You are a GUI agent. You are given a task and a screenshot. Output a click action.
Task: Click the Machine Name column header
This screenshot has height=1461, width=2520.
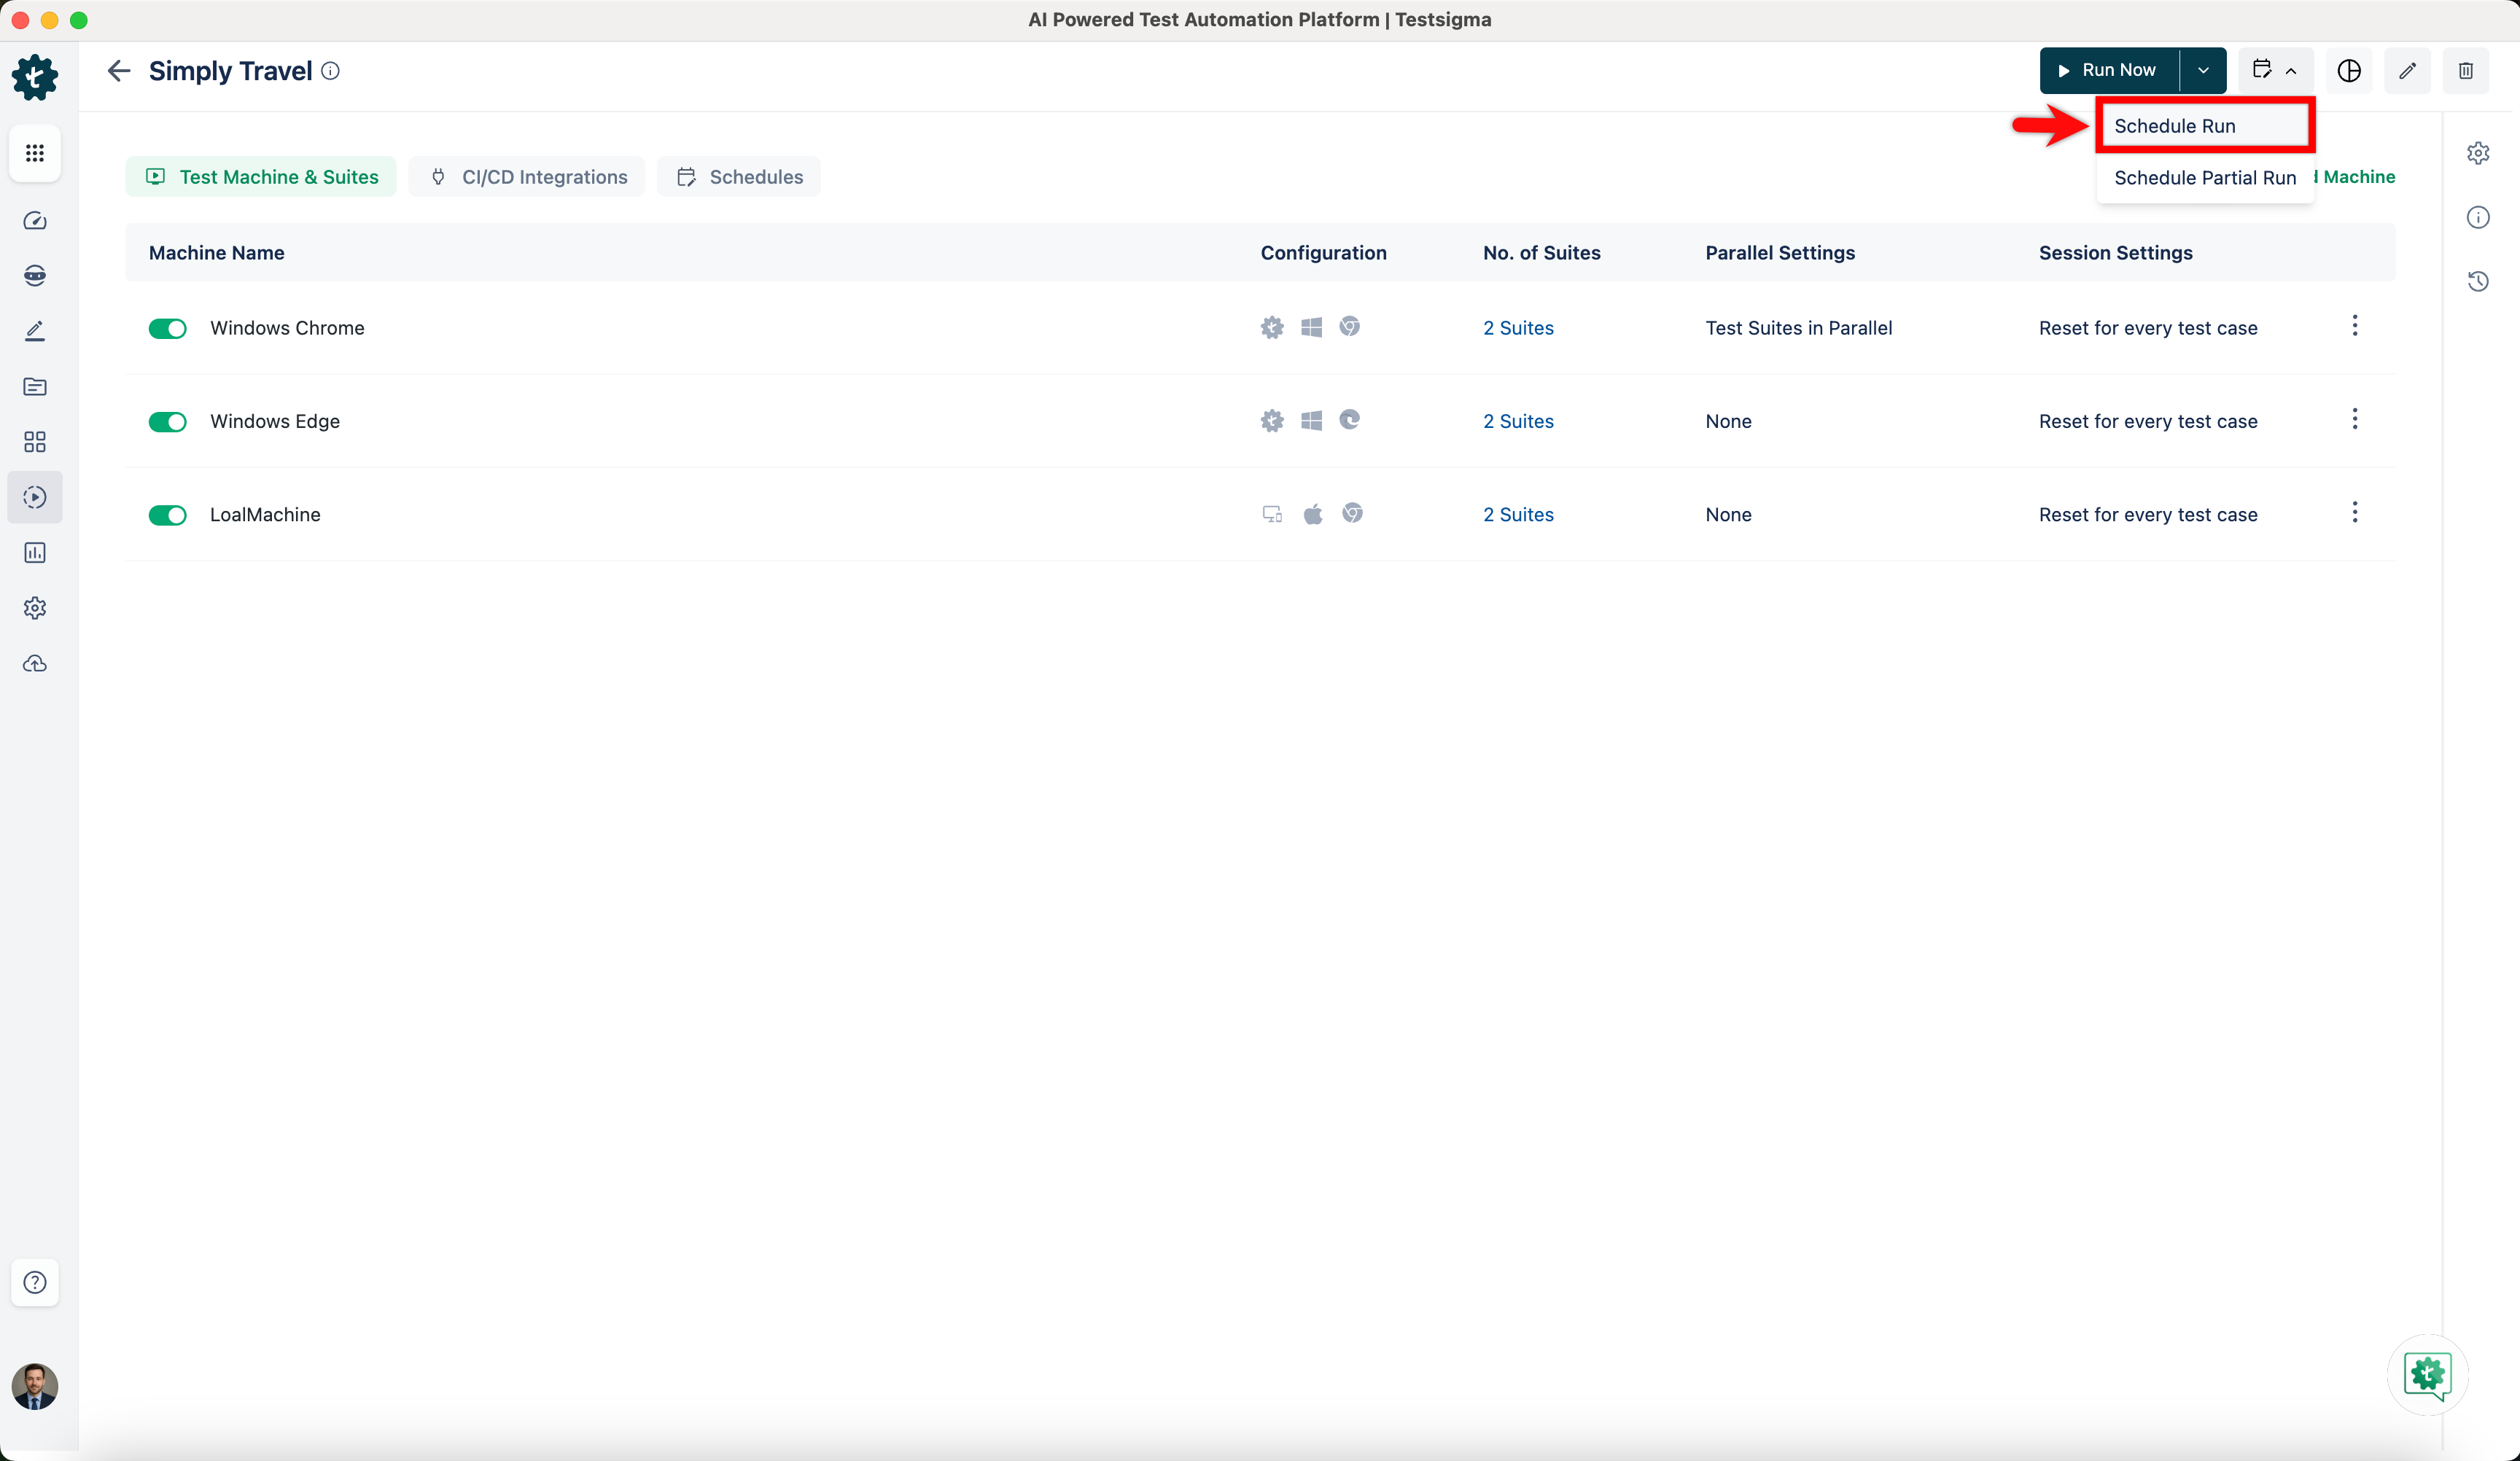(x=216, y=253)
